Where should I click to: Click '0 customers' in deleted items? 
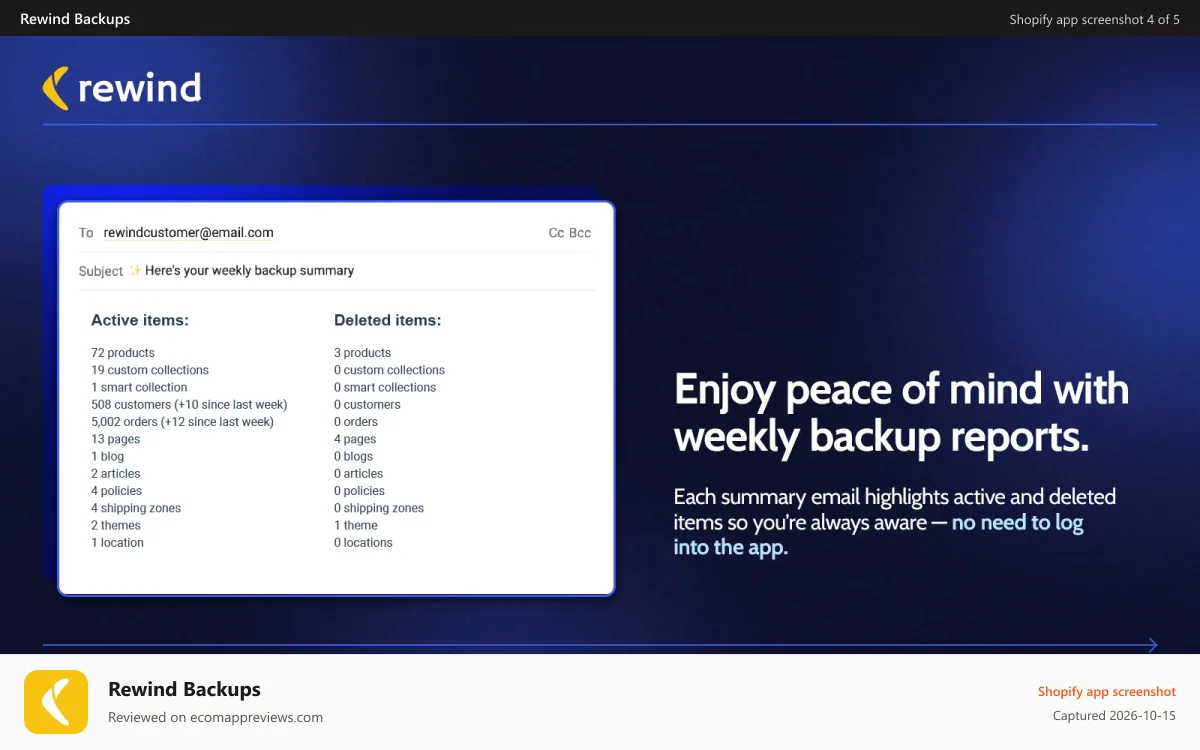tap(367, 405)
